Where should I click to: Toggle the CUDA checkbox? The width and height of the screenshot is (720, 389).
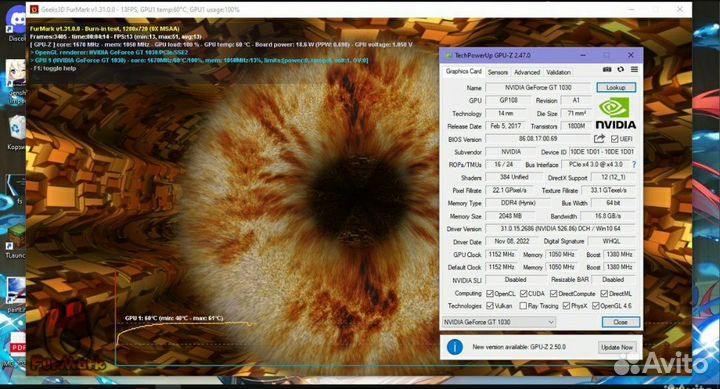pyautogui.click(x=523, y=293)
